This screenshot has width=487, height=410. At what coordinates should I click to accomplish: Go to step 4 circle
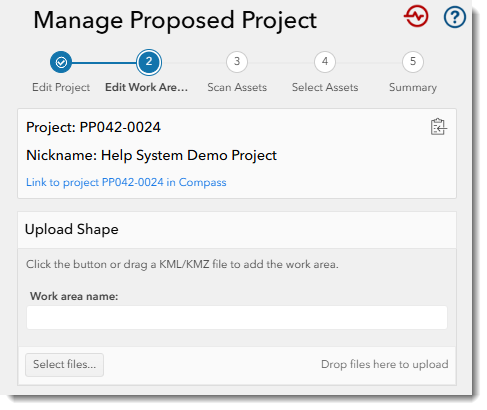pyautogui.click(x=325, y=62)
